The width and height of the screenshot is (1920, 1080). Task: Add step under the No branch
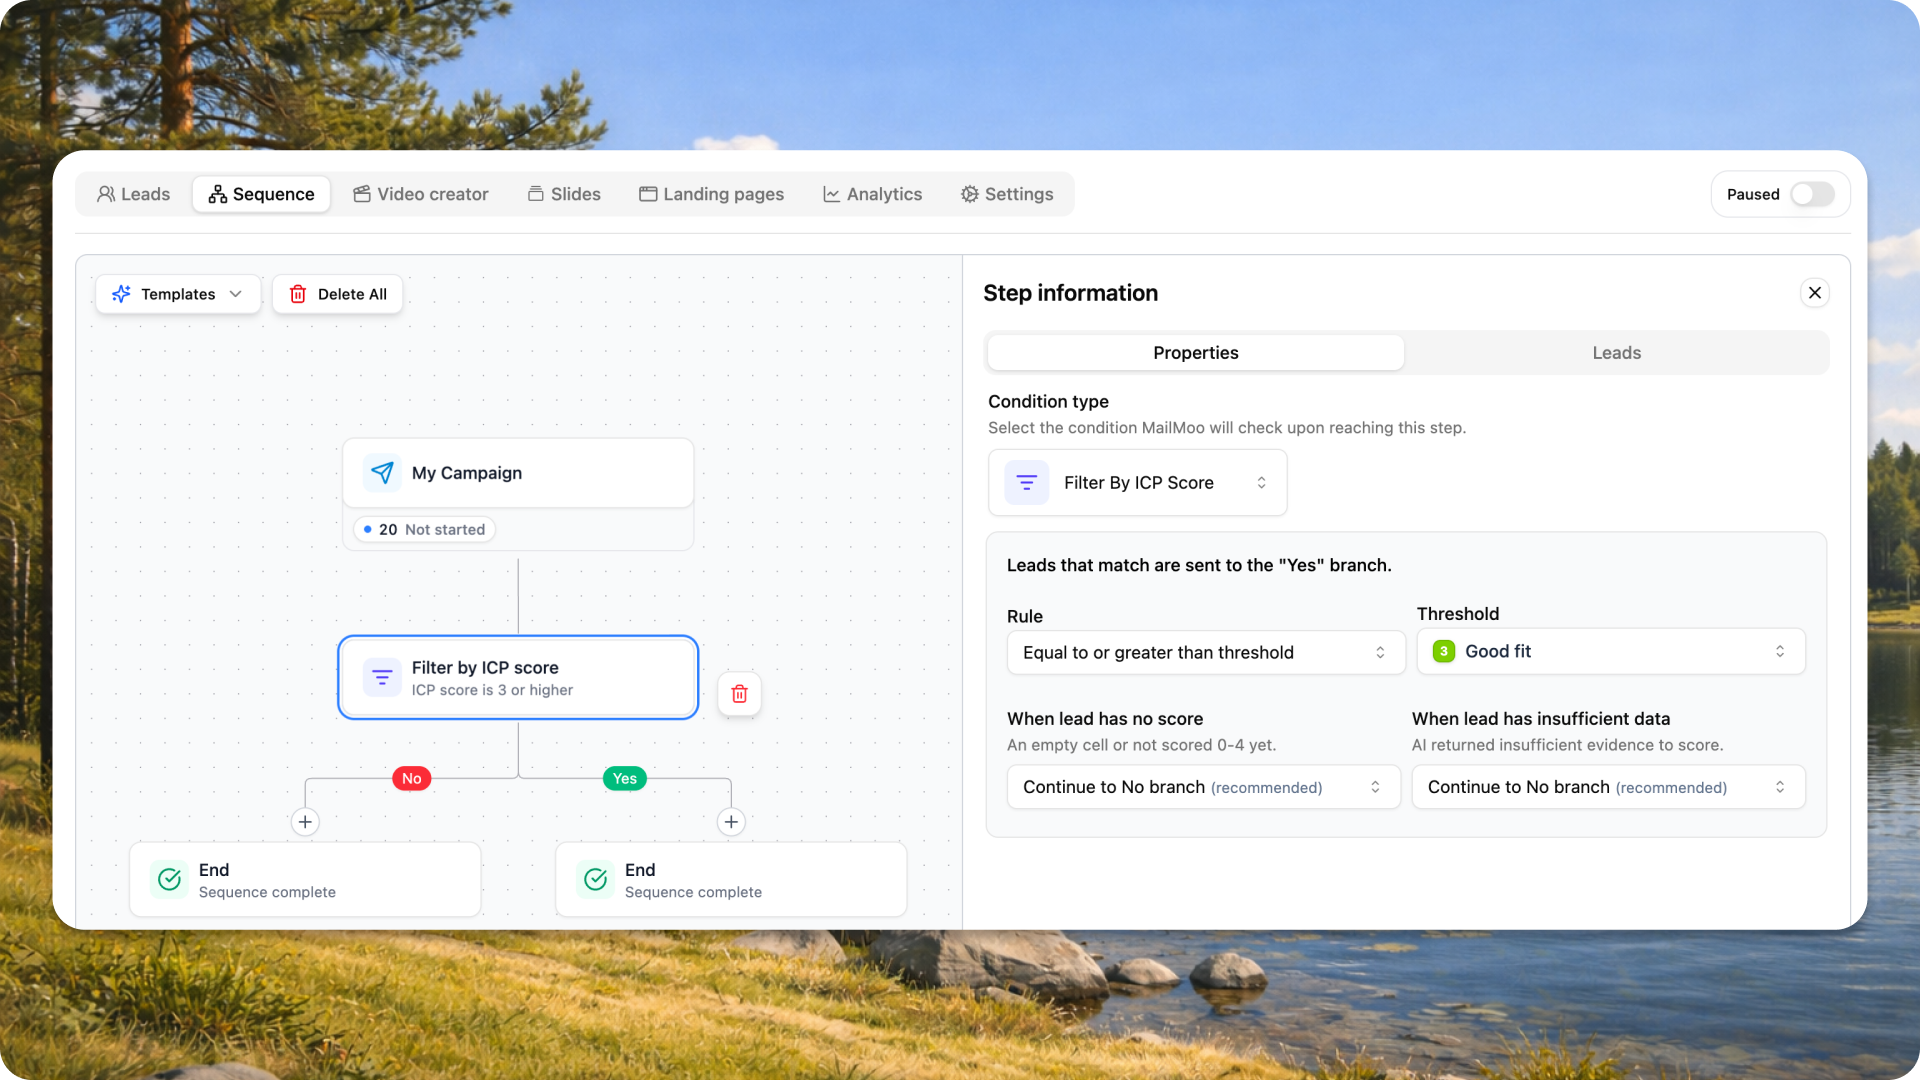[x=305, y=822]
